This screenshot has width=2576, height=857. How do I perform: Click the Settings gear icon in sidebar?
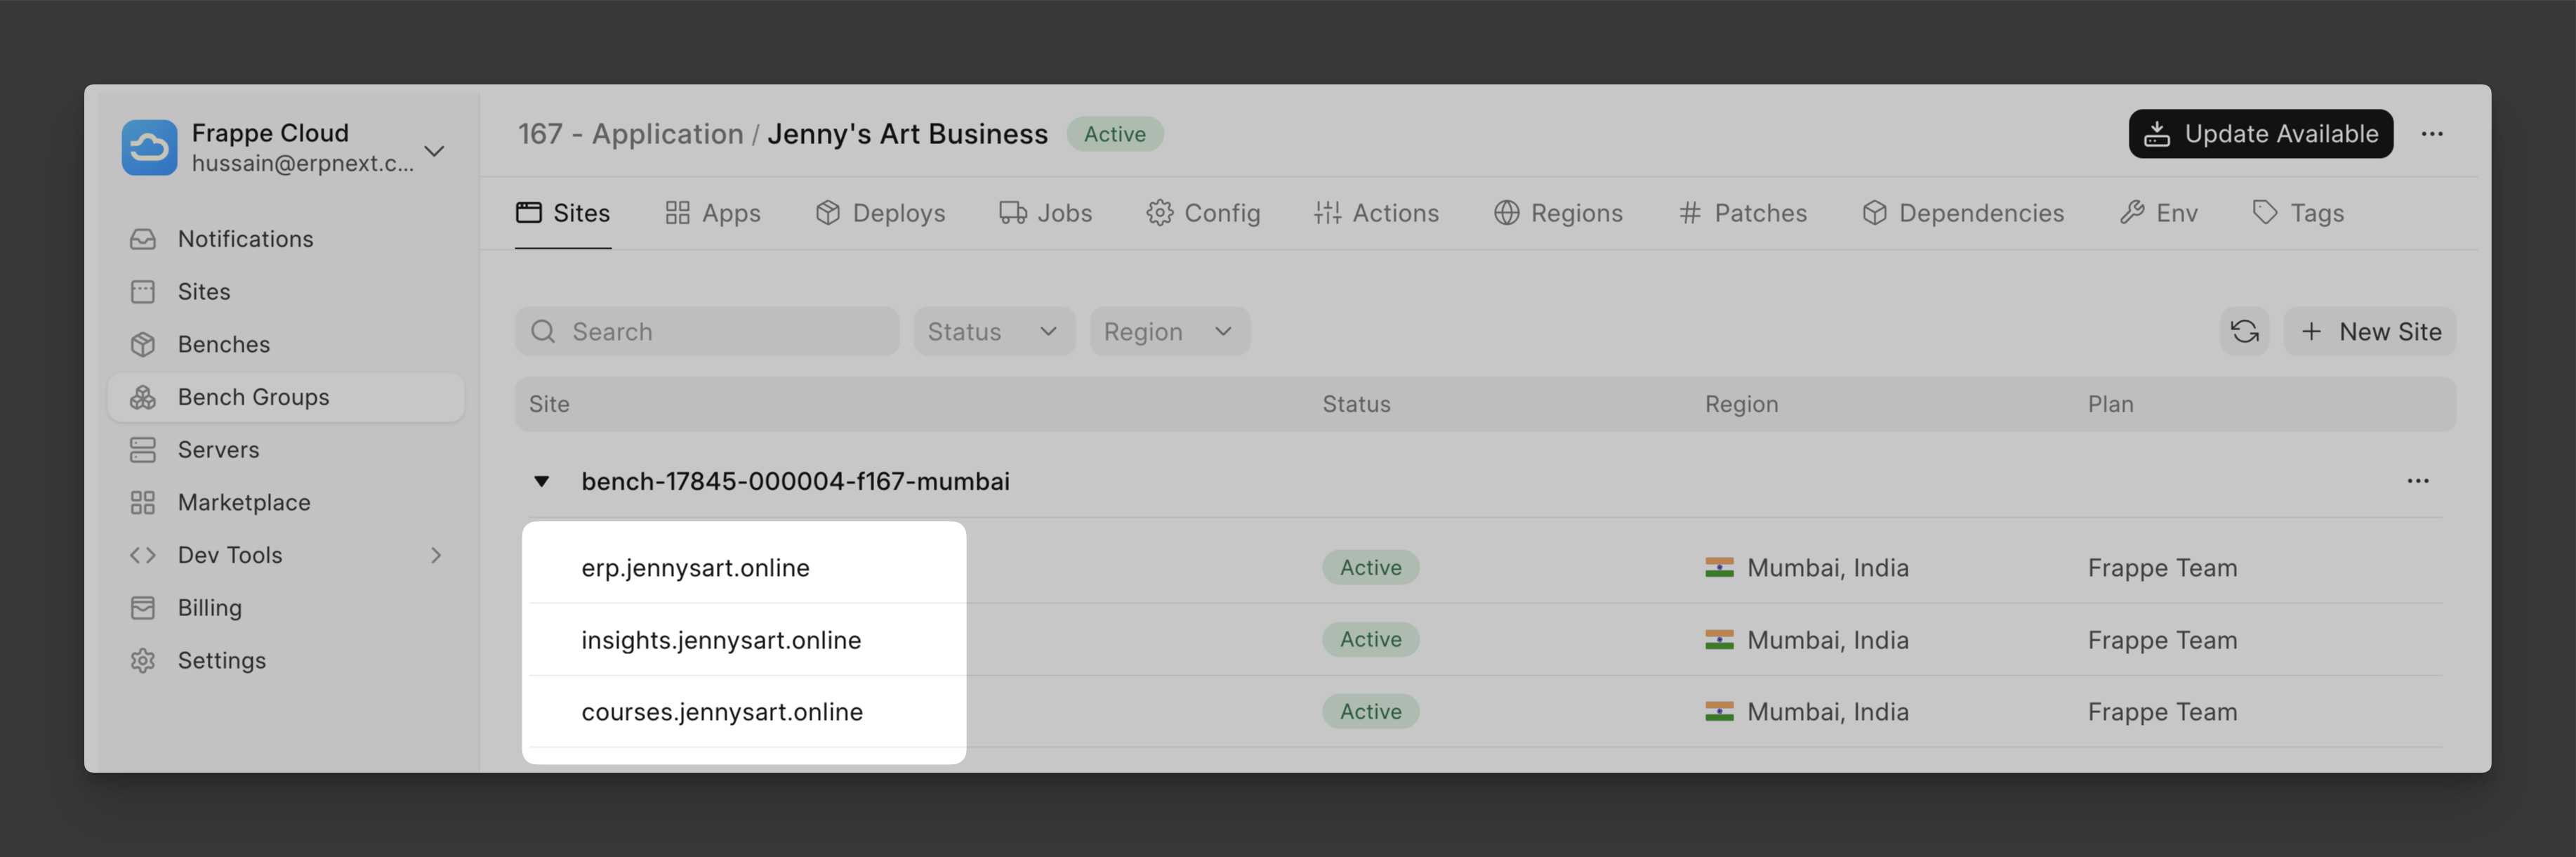[143, 660]
